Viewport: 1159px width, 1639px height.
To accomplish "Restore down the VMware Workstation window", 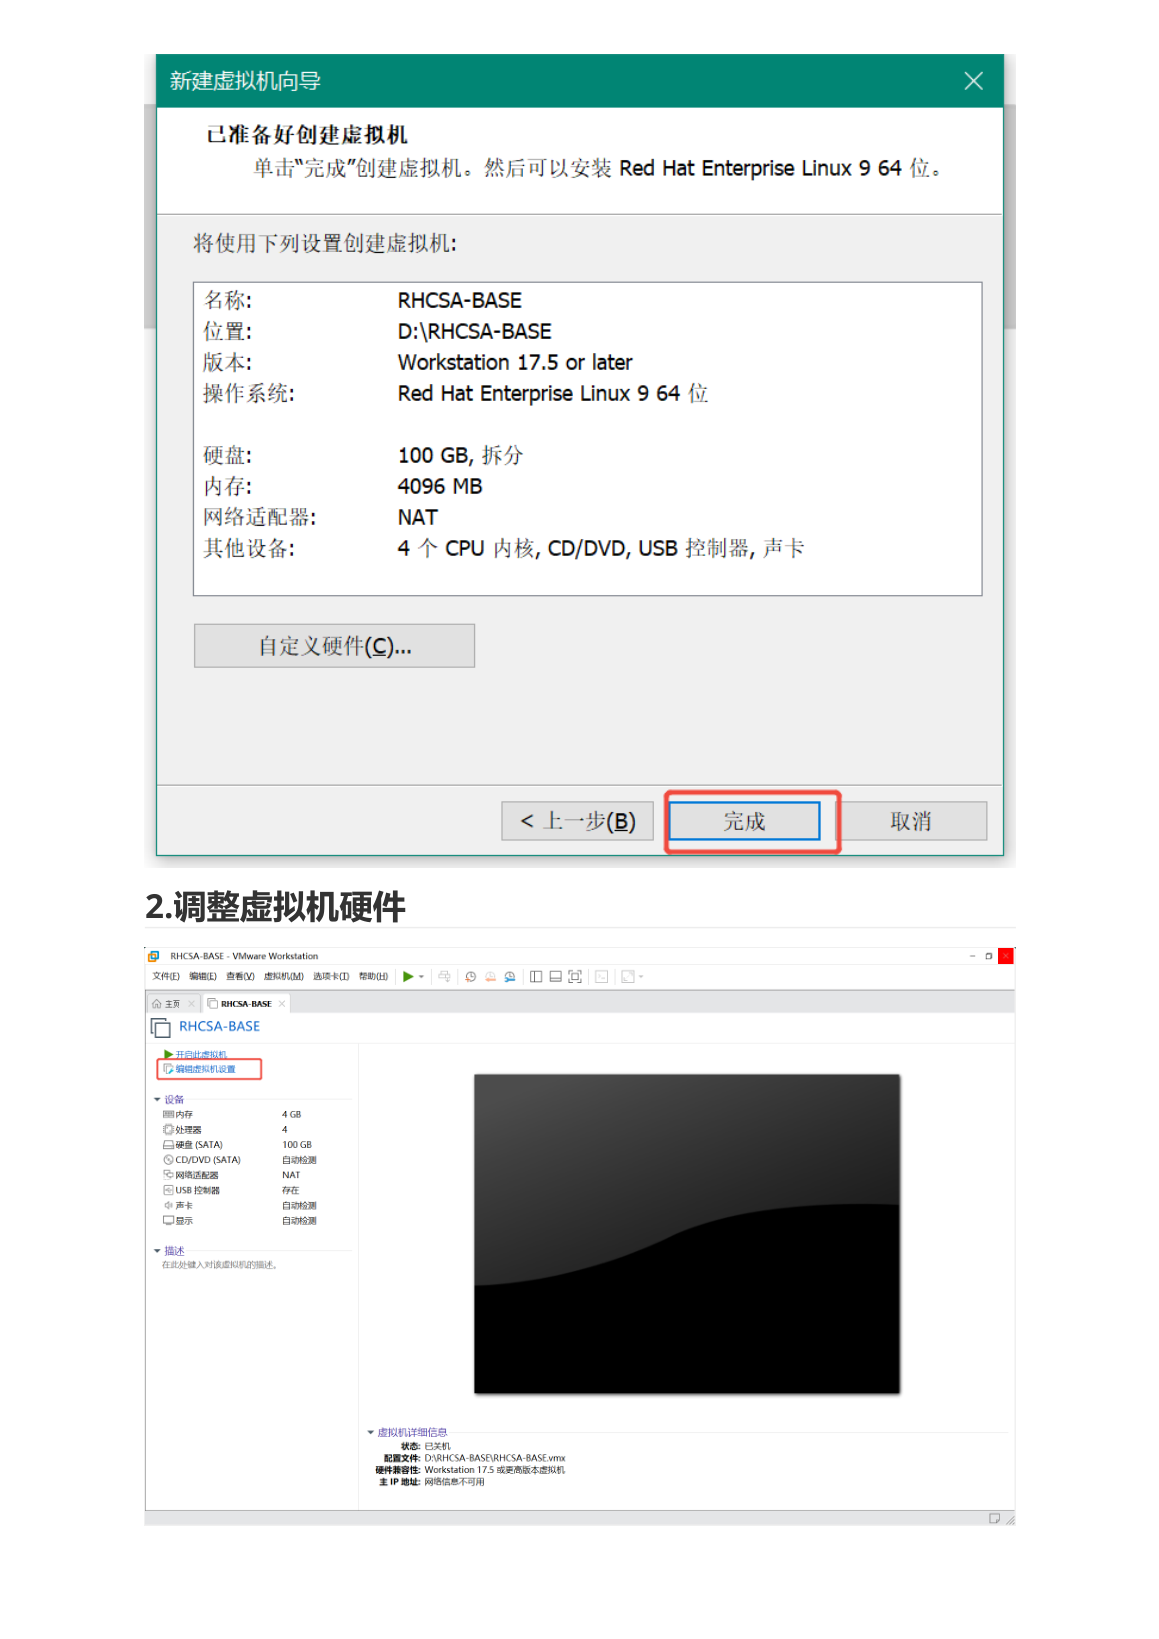I will tap(989, 956).
